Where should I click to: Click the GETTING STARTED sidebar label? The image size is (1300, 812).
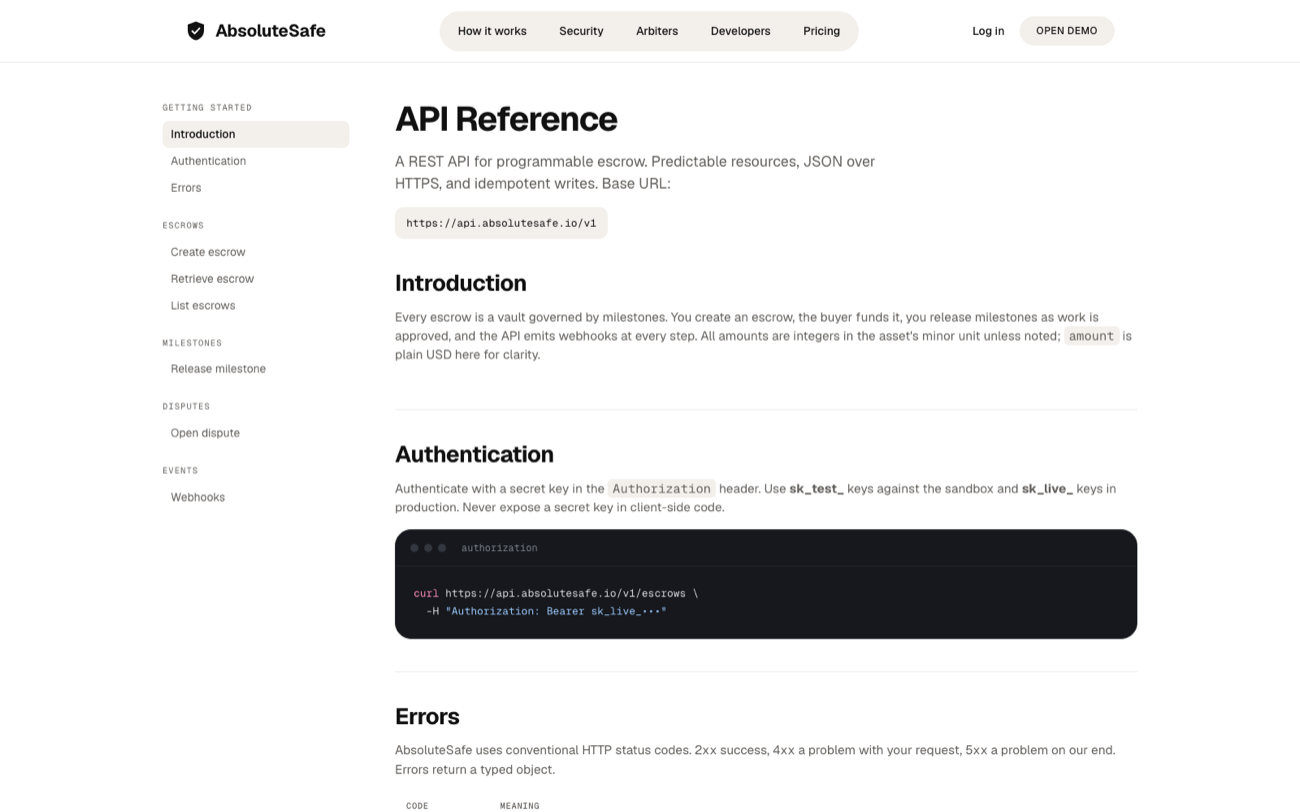click(x=207, y=108)
